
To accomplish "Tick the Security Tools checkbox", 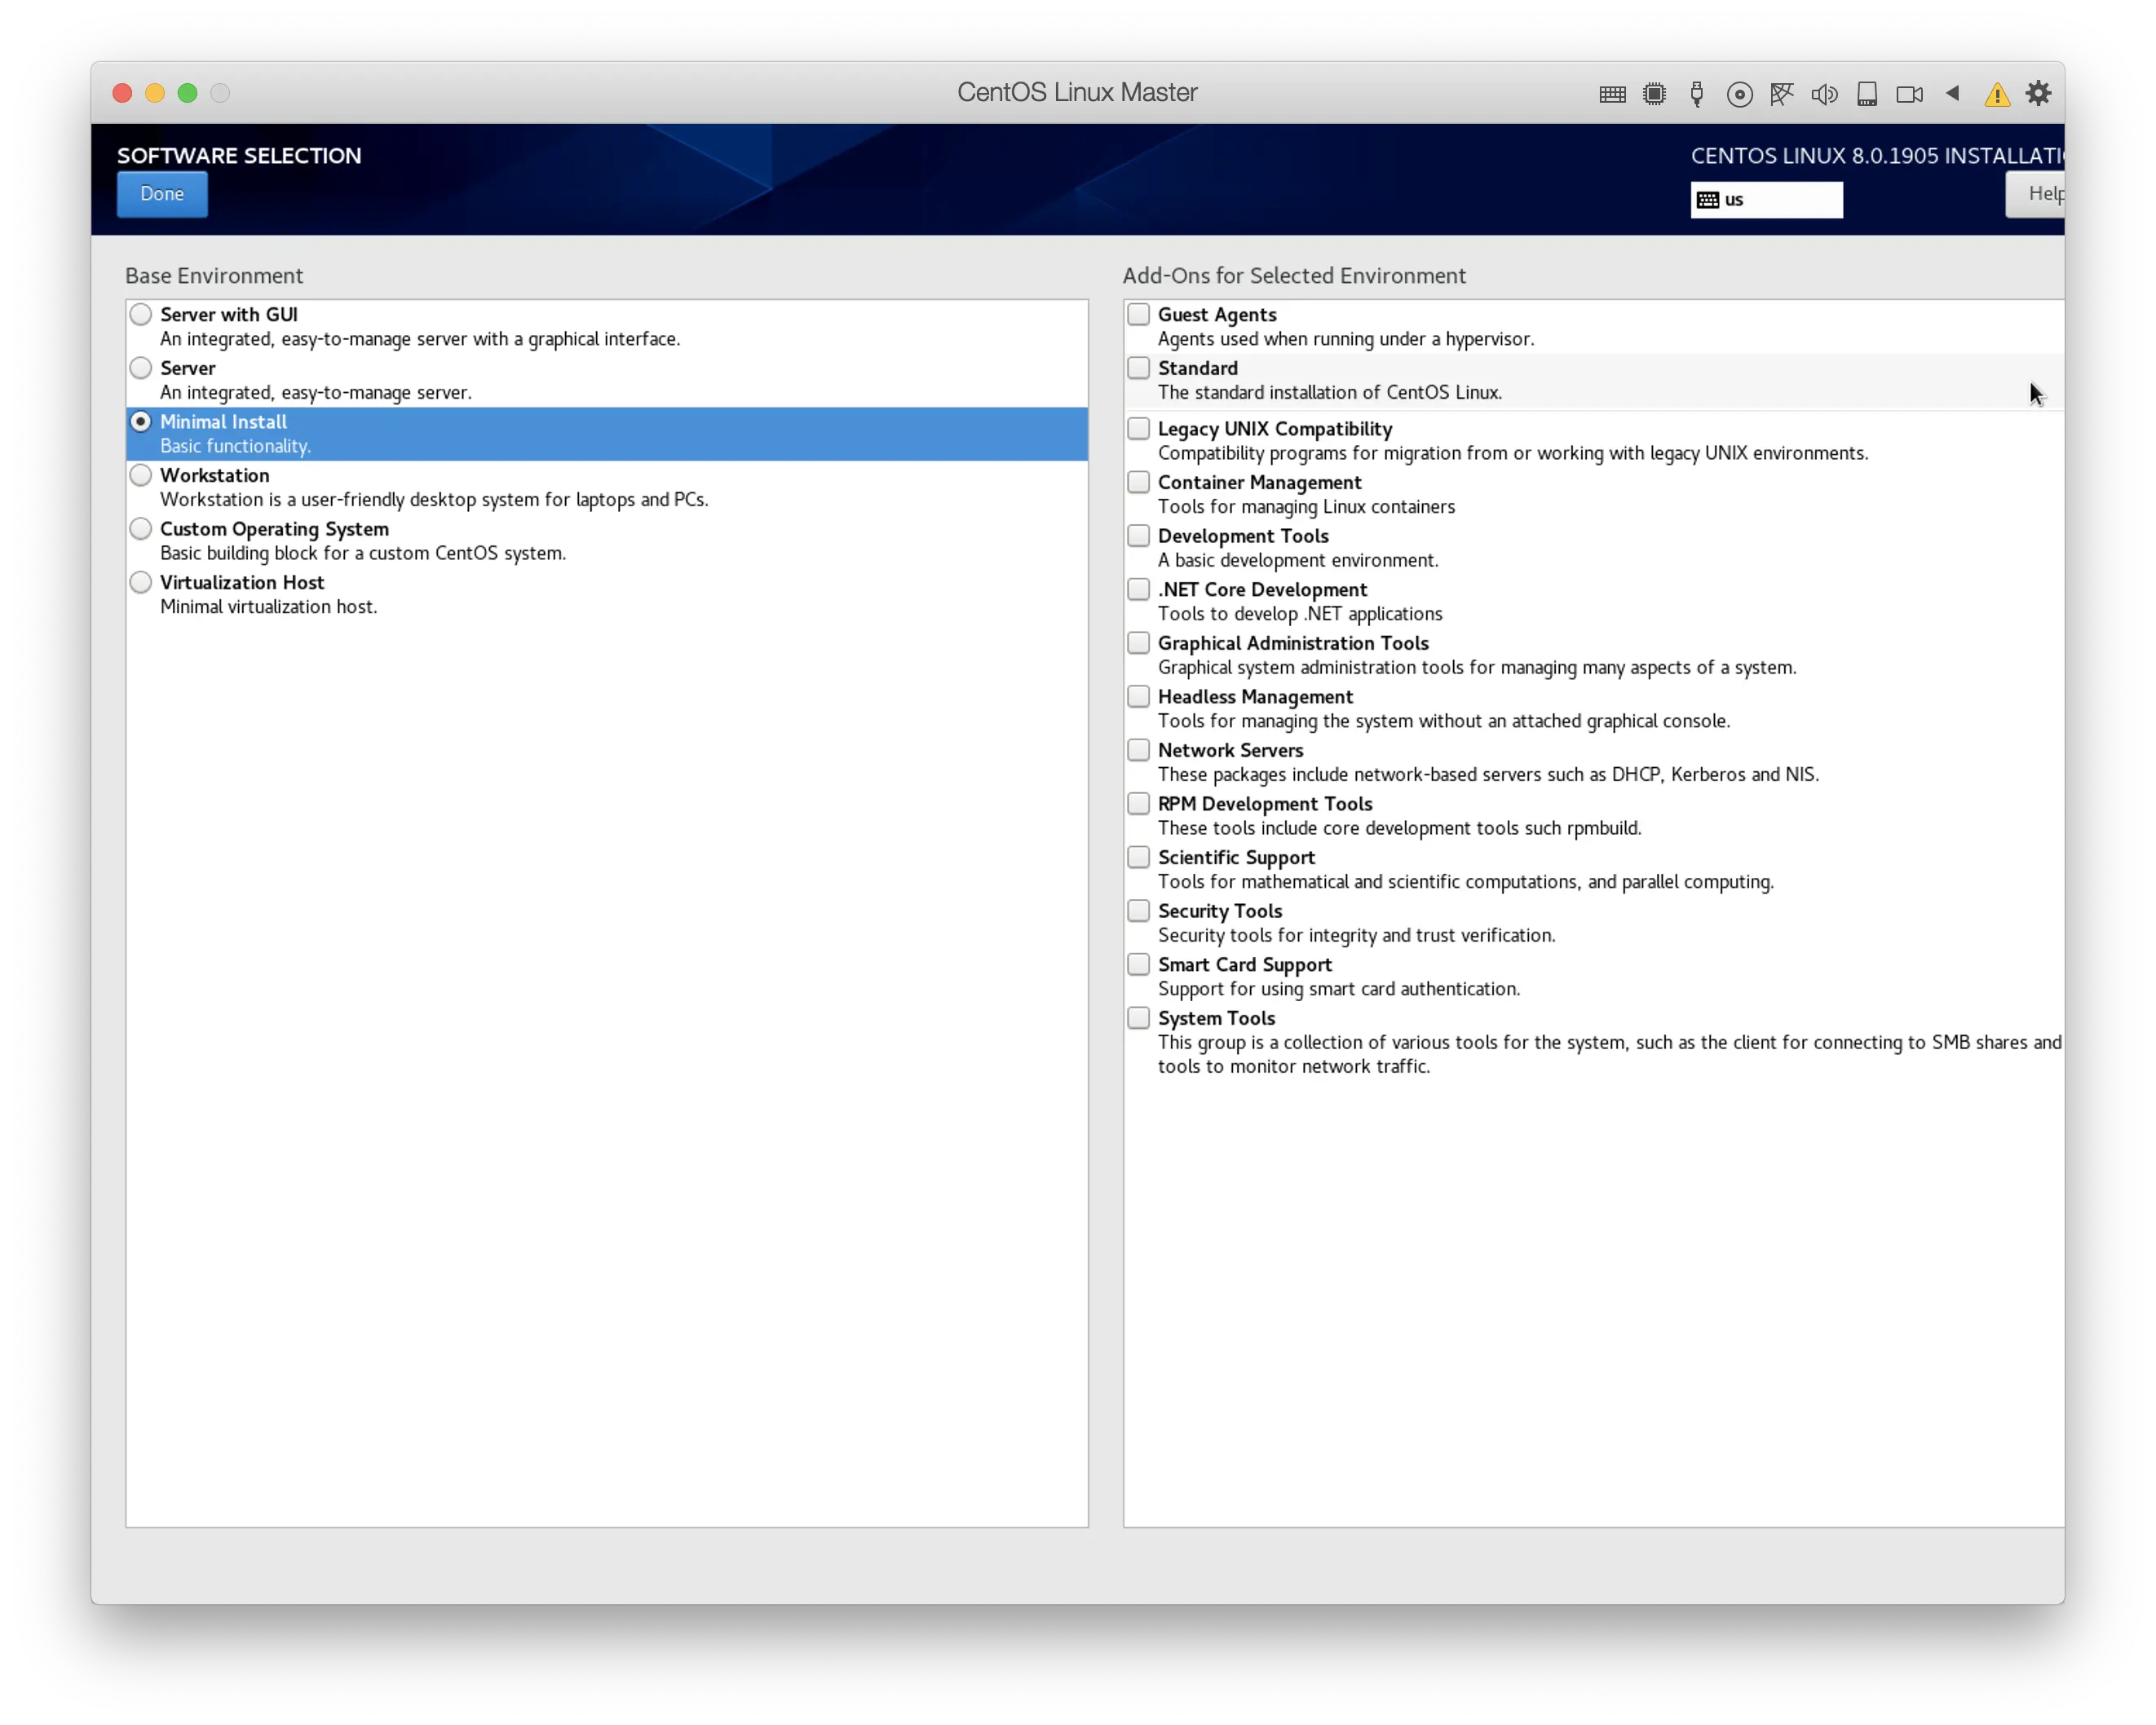I will coord(1138,911).
